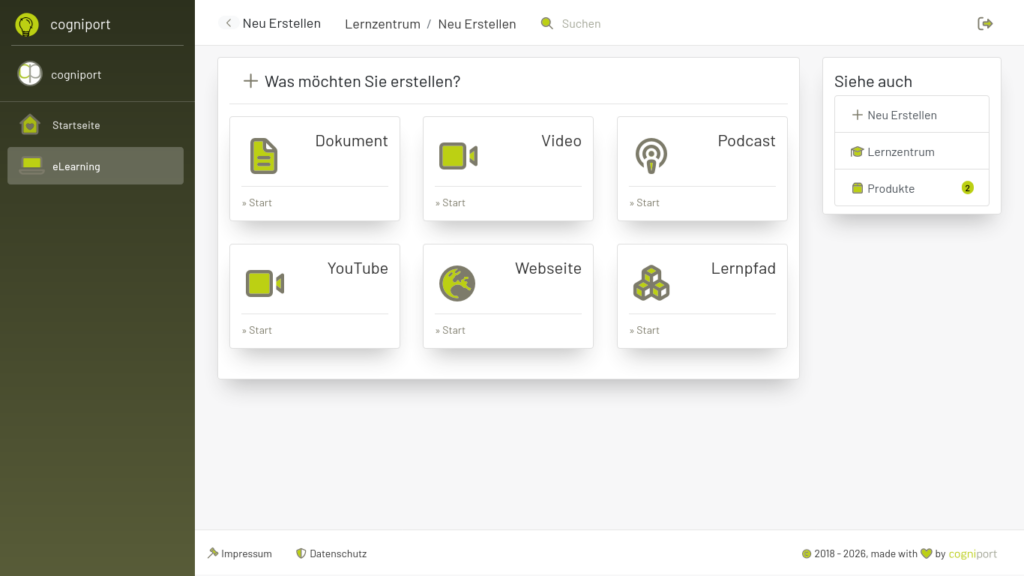Click the cogniport lightbulb logo

(27, 25)
